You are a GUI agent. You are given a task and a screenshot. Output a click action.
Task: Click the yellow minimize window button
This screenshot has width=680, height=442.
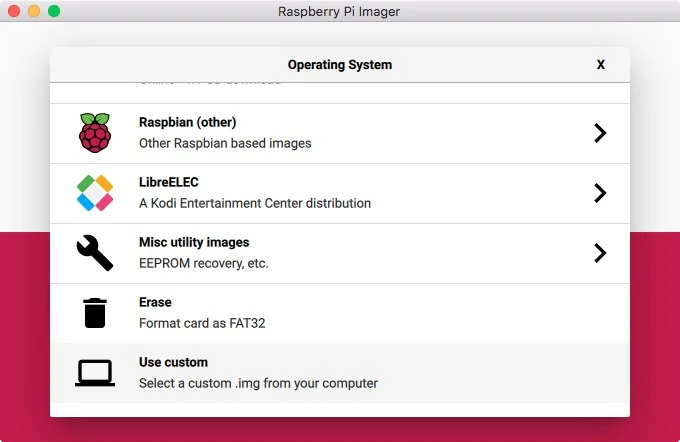[34, 11]
